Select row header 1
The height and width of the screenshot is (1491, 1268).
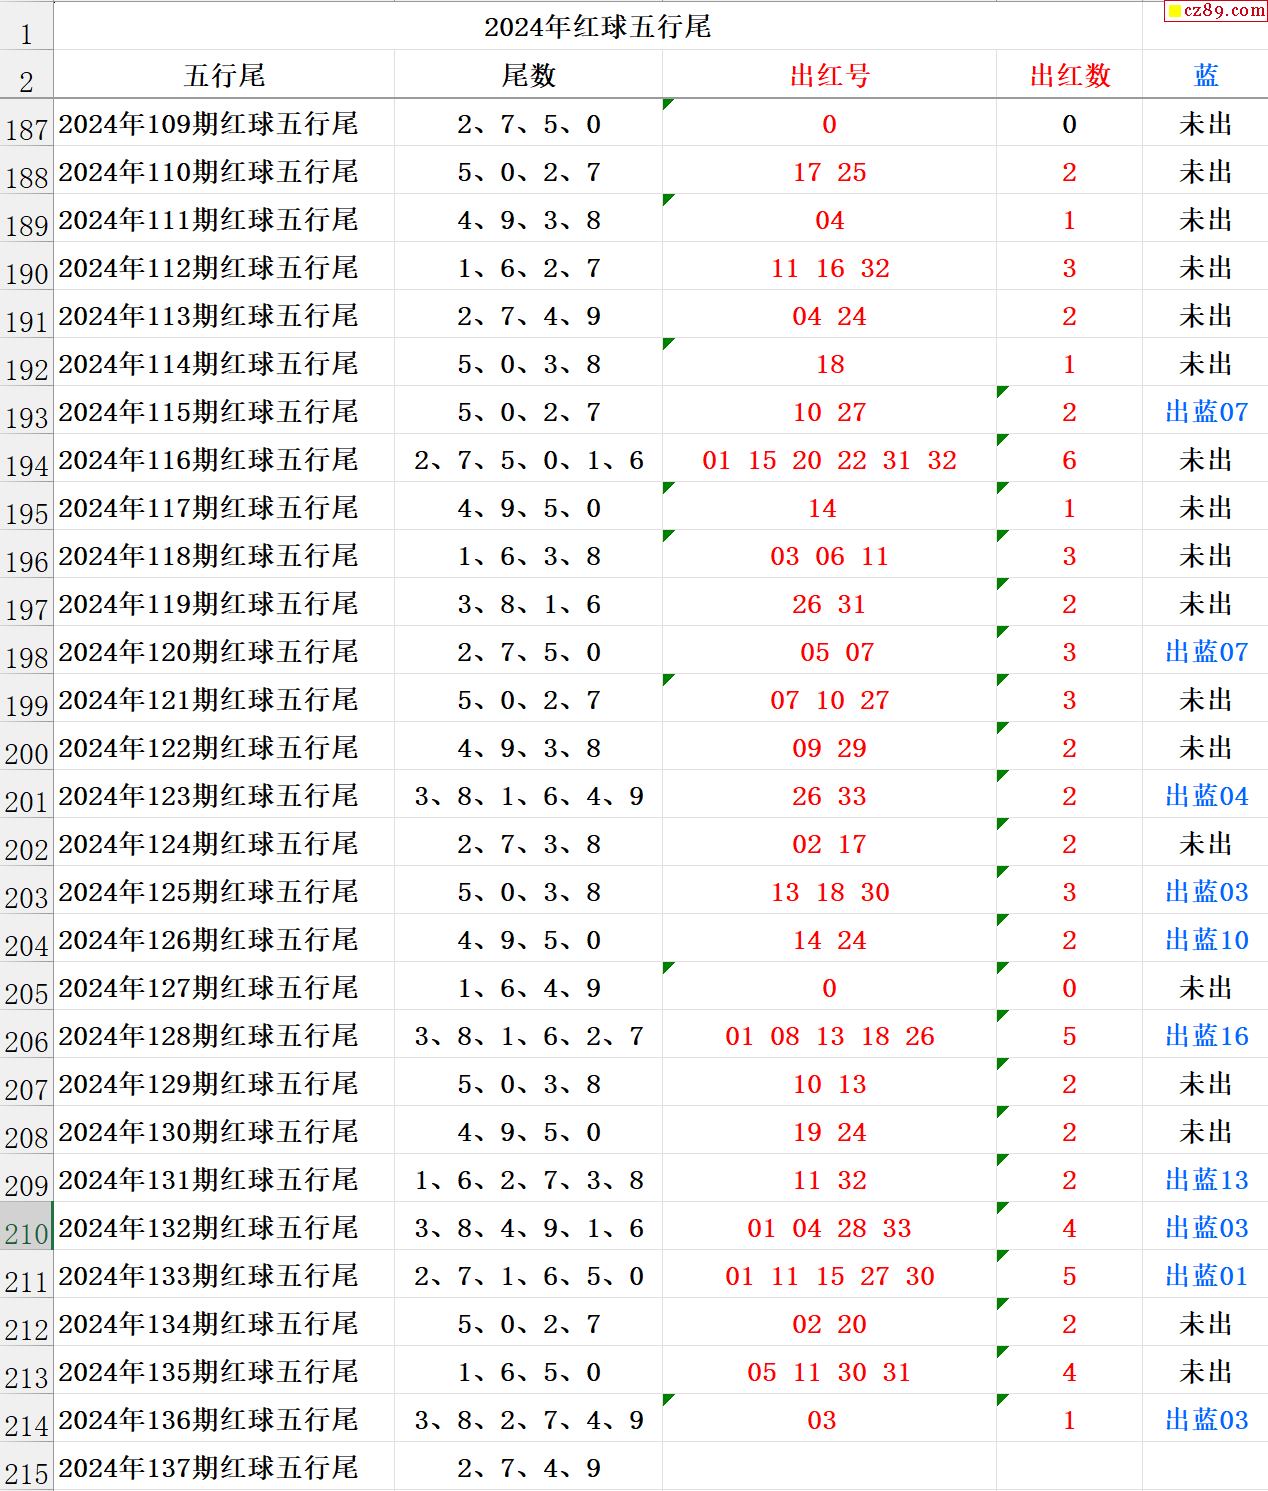tap(26, 26)
